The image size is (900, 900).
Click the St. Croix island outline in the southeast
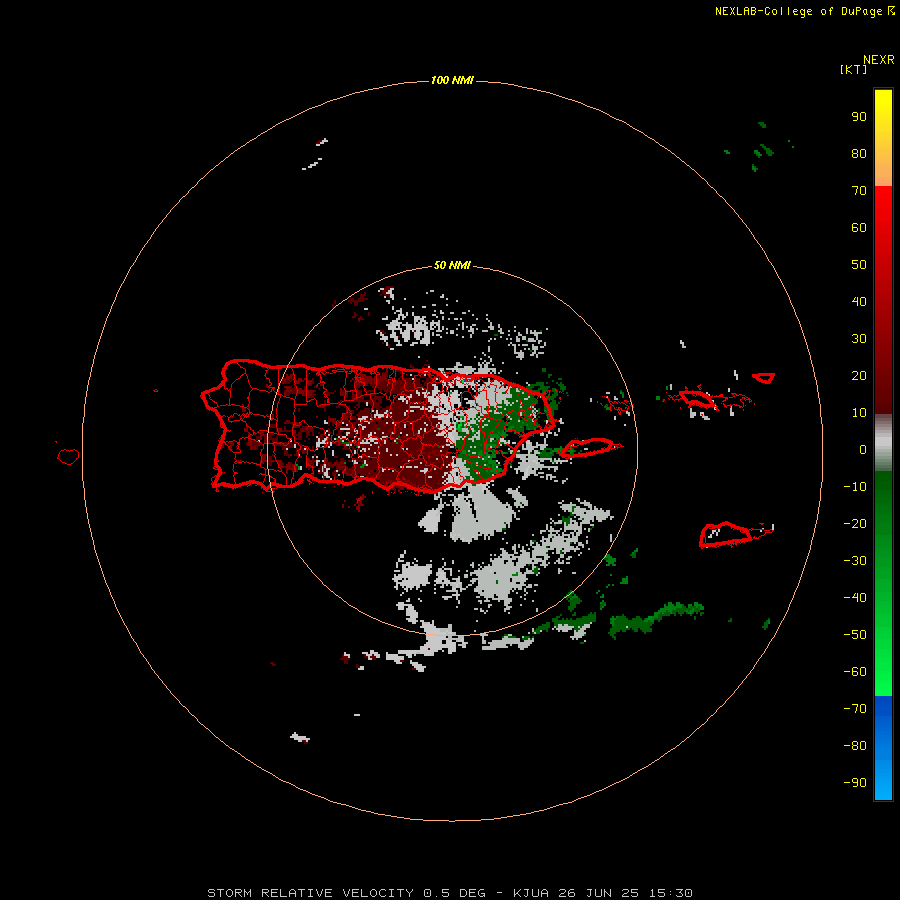pyautogui.click(x=725, y=535)
